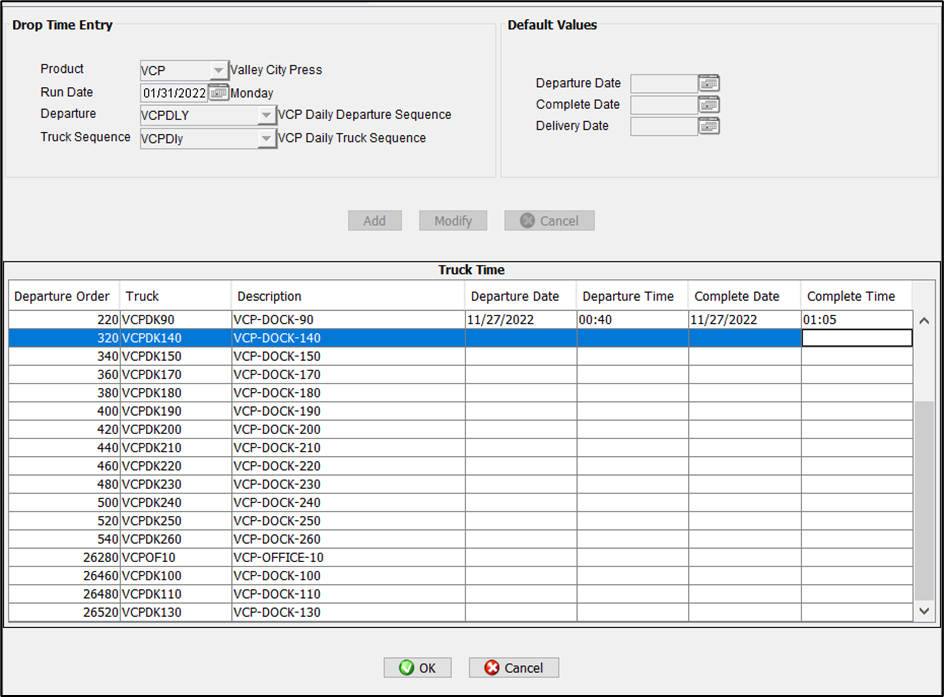Screen dimensions: 944x697
Task: Select the VCPDK90 truck row
Action: [175, 320]
